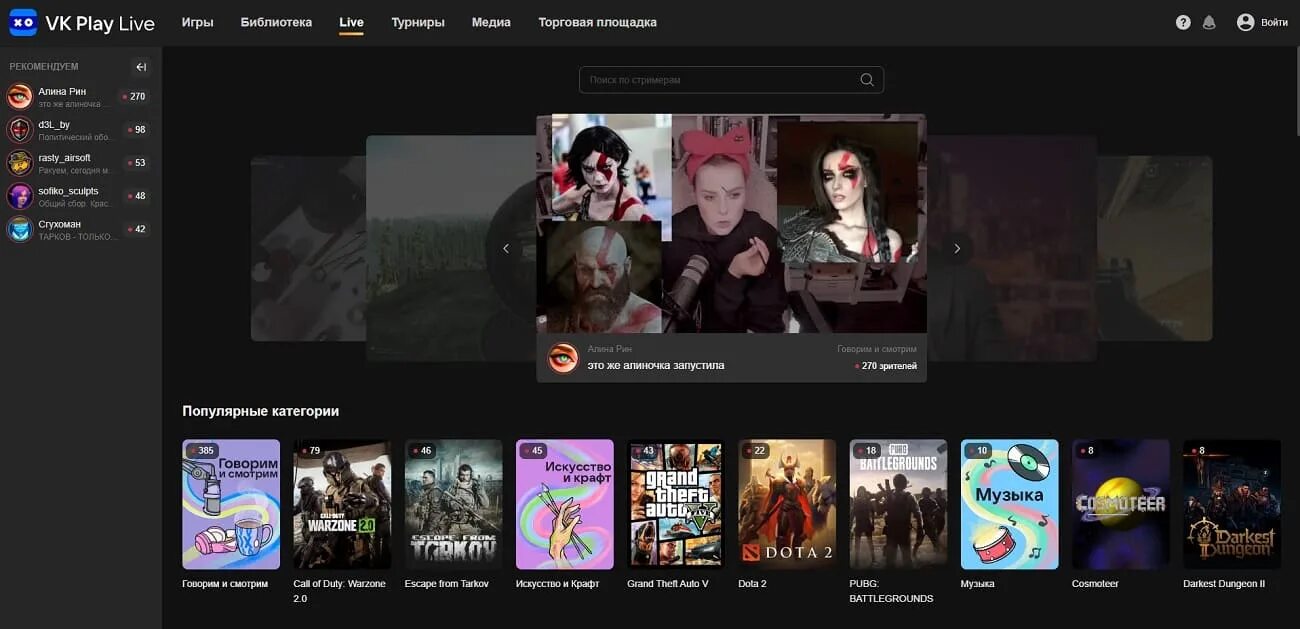Click the РЕКОМЕНДУЕМ sidebar heading
Viewport: 1300px width, 629px height.
pos(44,67)
